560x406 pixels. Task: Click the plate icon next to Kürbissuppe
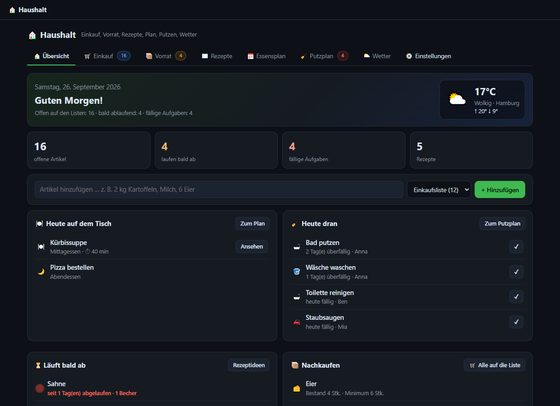pos(41,246)
